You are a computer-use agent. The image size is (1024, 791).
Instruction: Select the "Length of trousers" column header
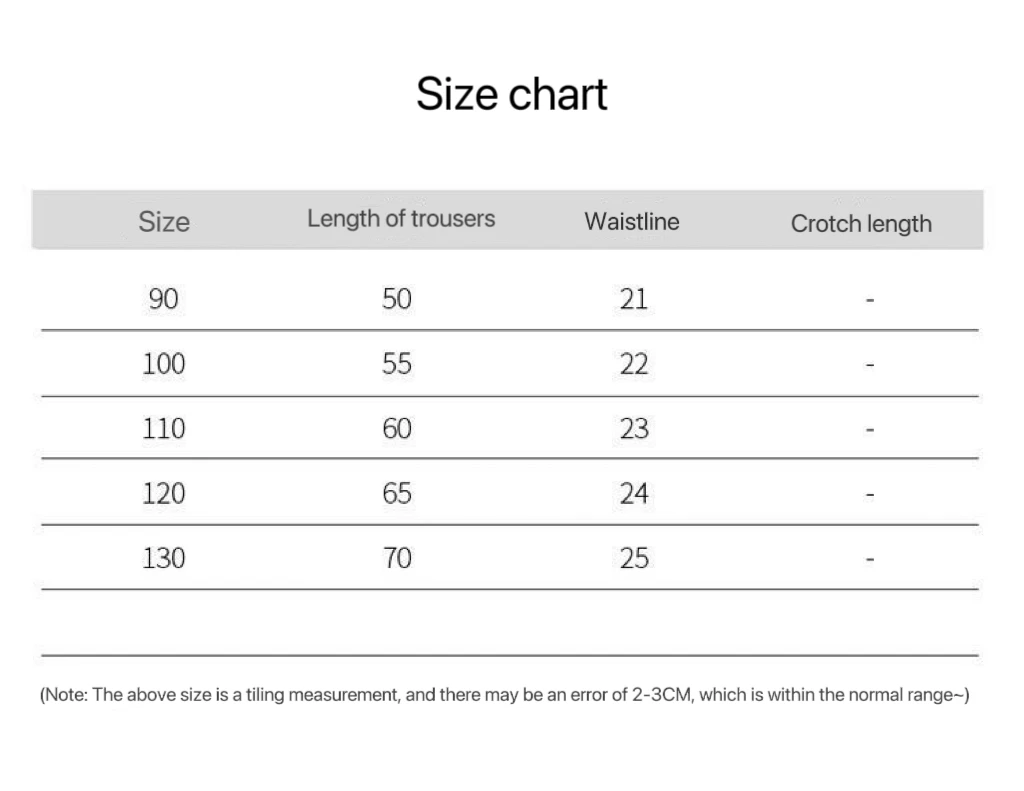pos(400,219)
